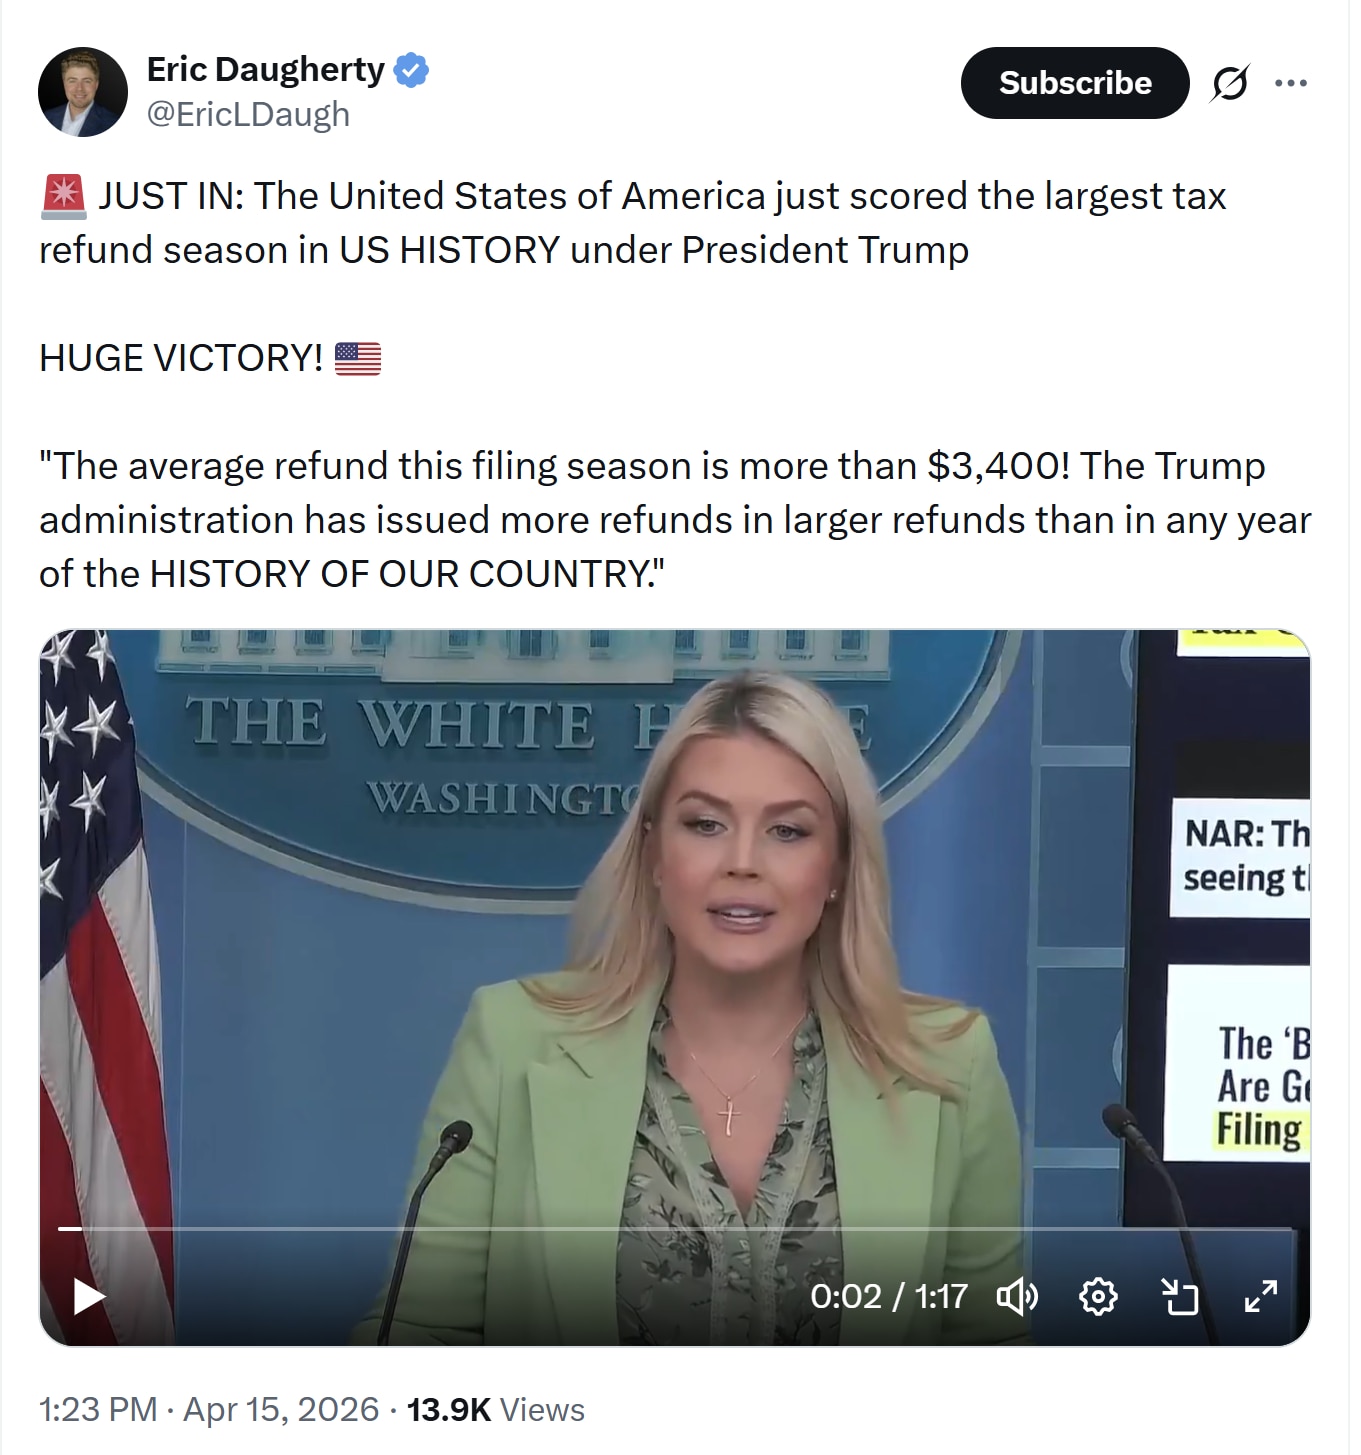This screenshot has height=1455, width=1361.
Task: Click the Eric Daugherty display name
Action: tap(265, 69)
